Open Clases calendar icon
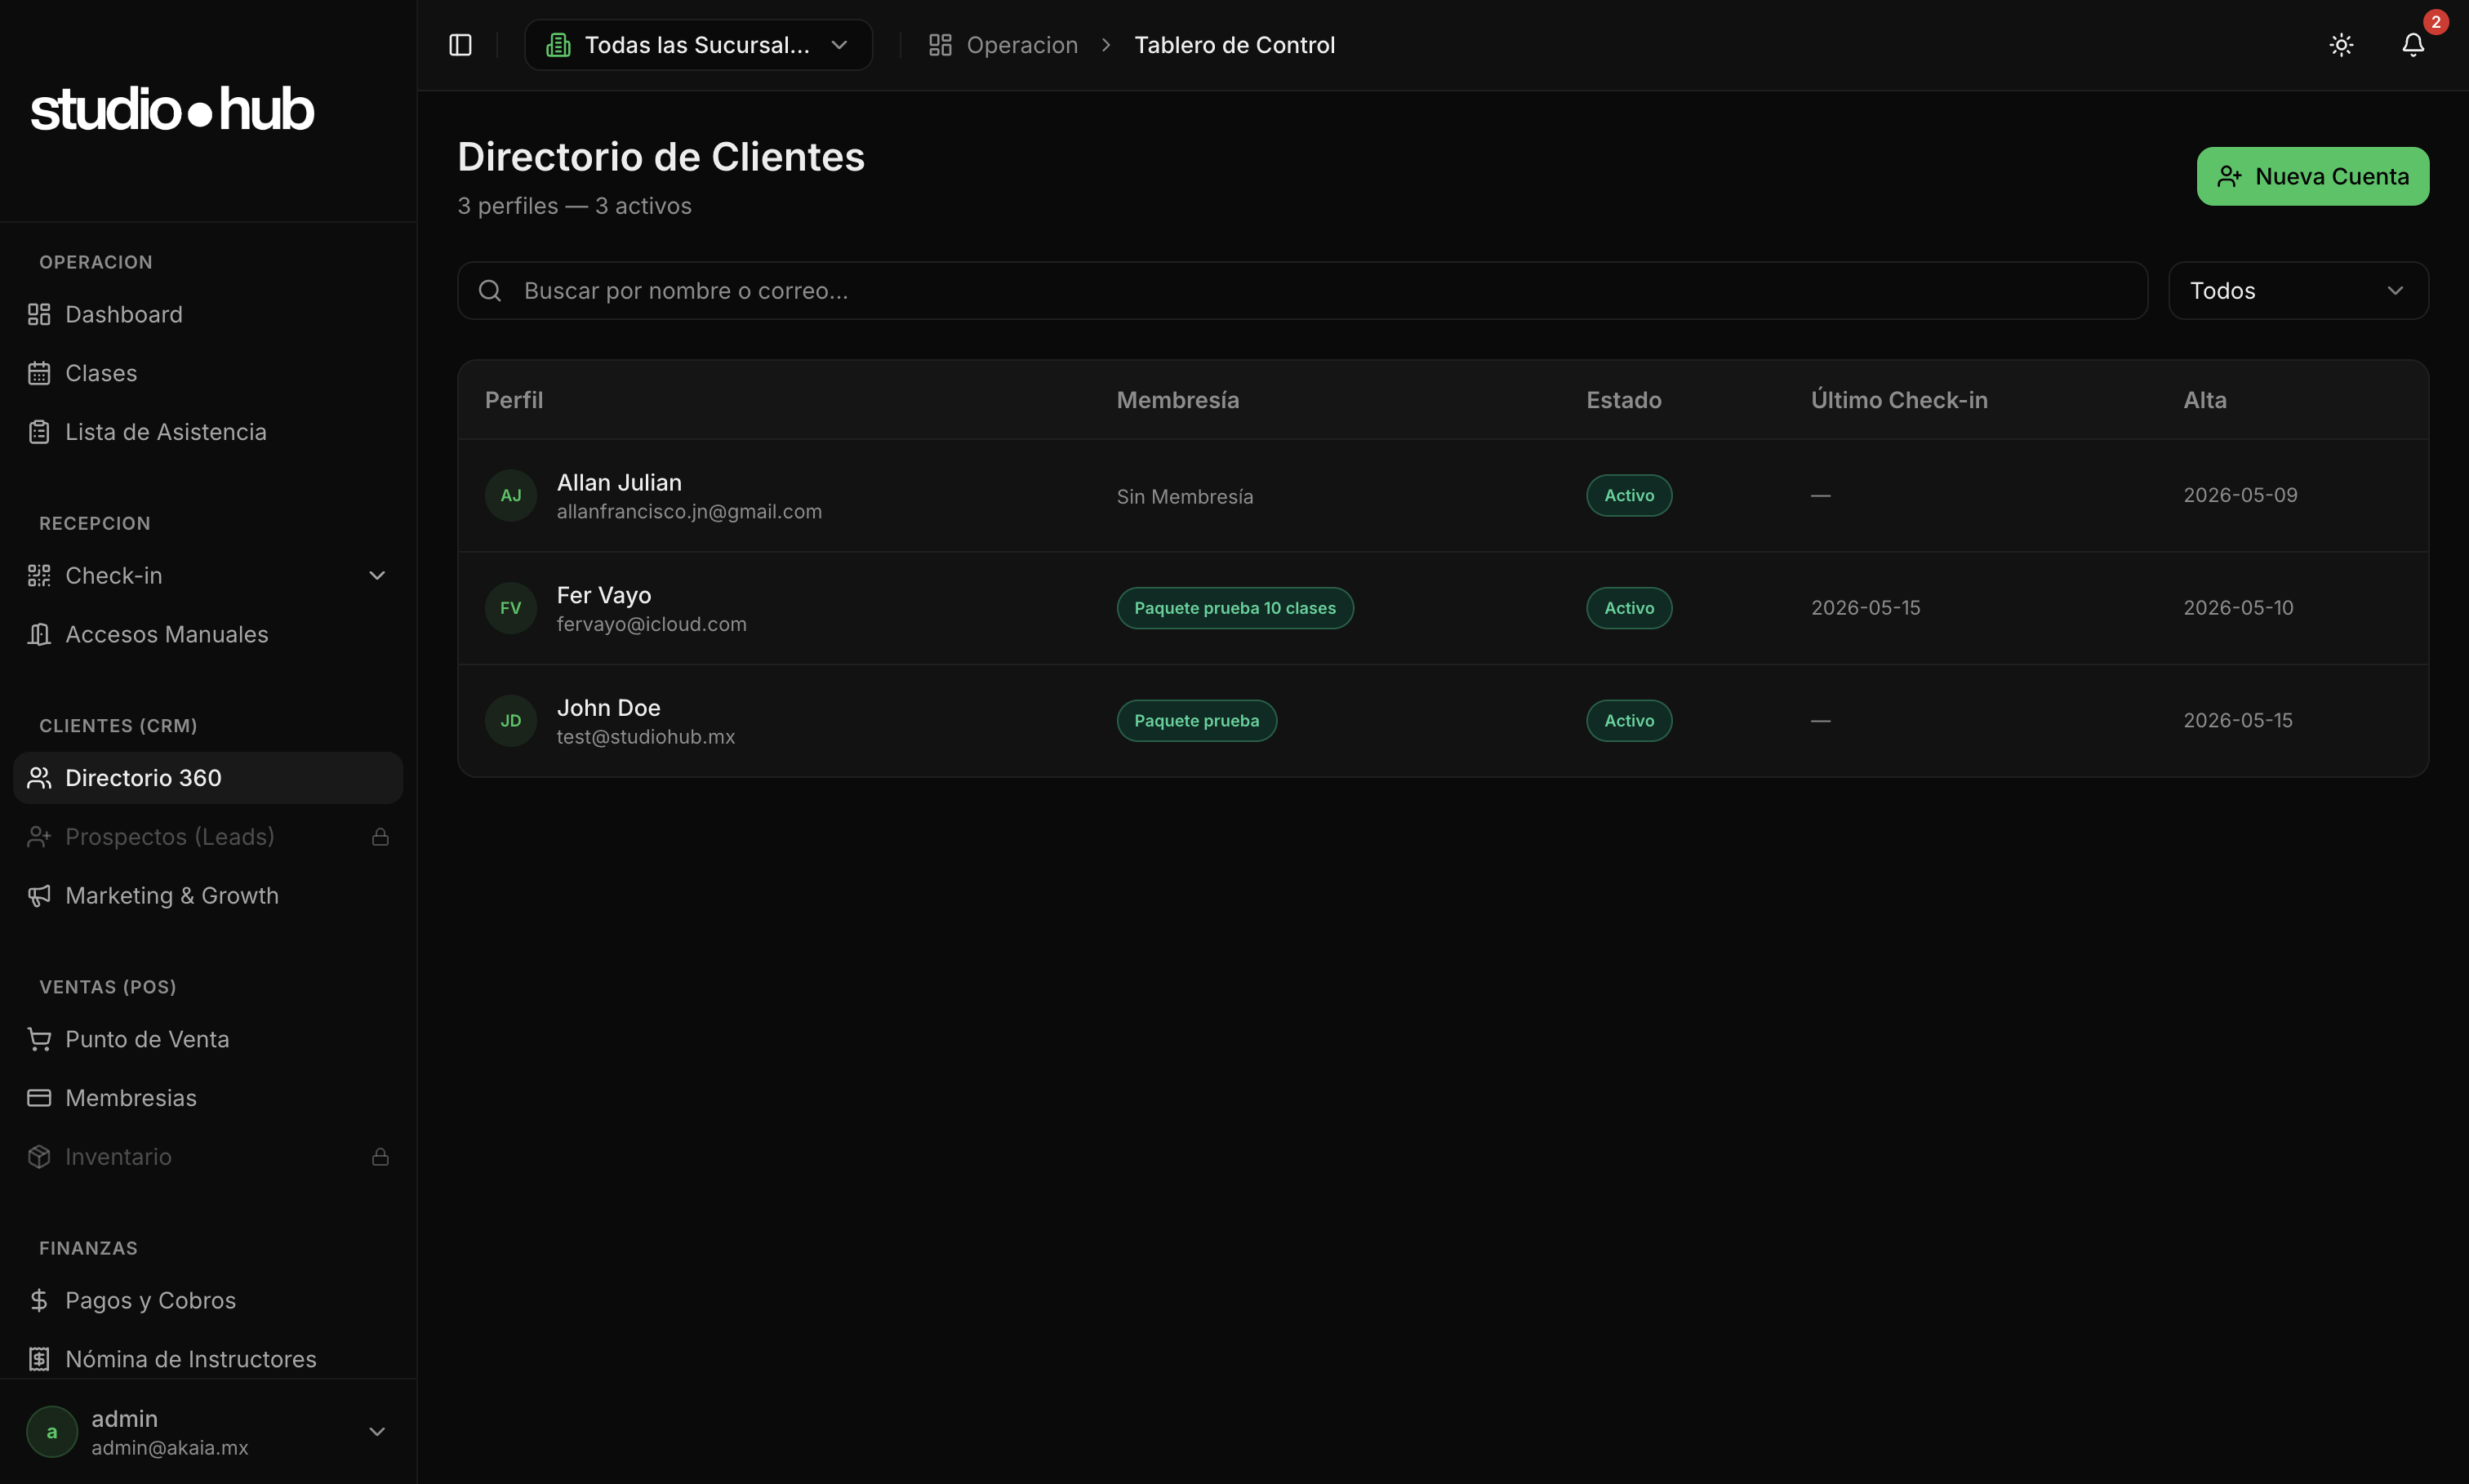 coord(39,373)
